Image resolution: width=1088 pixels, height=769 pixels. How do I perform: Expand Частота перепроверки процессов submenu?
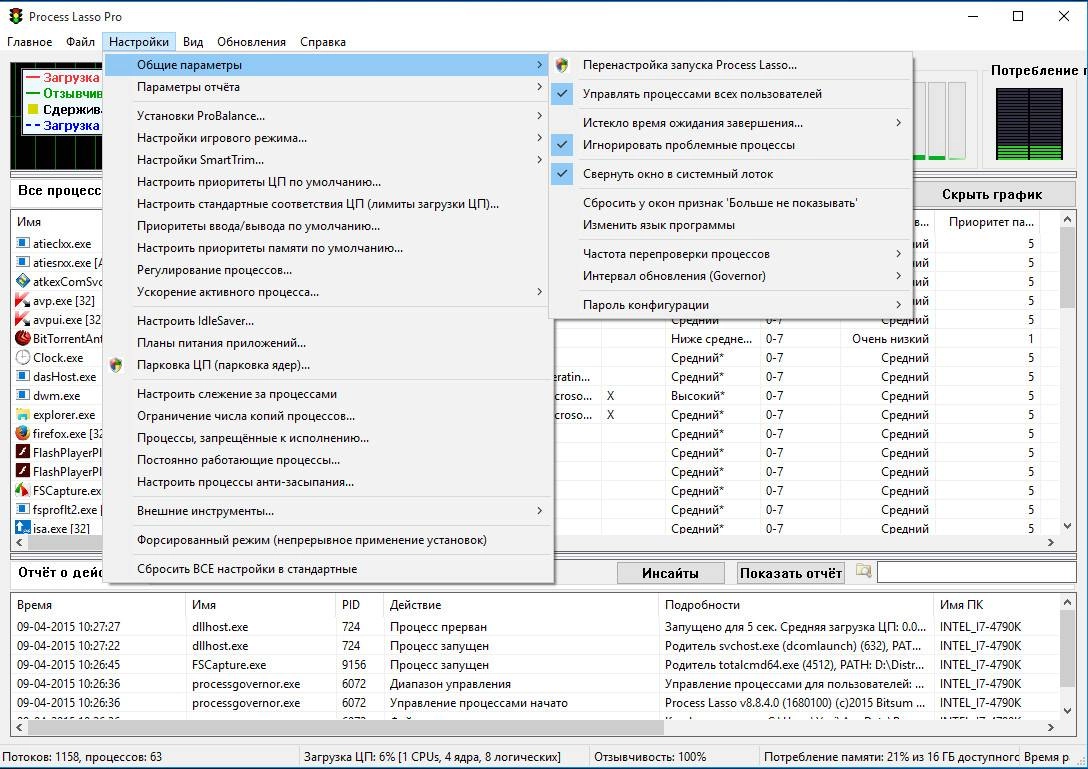click(731, 254)
